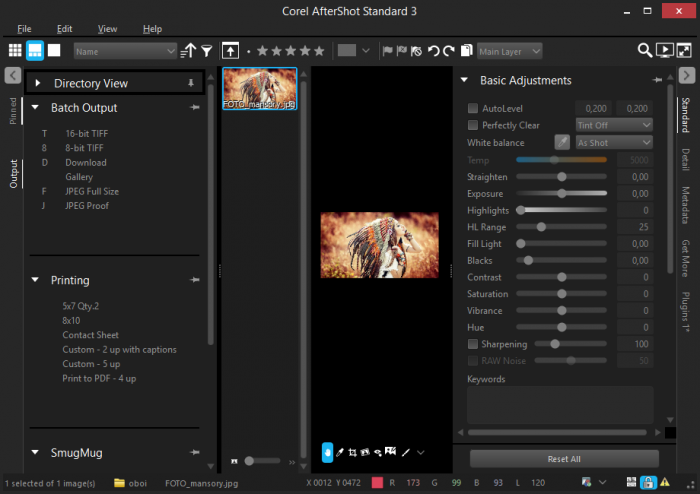Rotate the image counter-clockwise
700x494 pixels.
pyautogui.click(x=433, y=50)
